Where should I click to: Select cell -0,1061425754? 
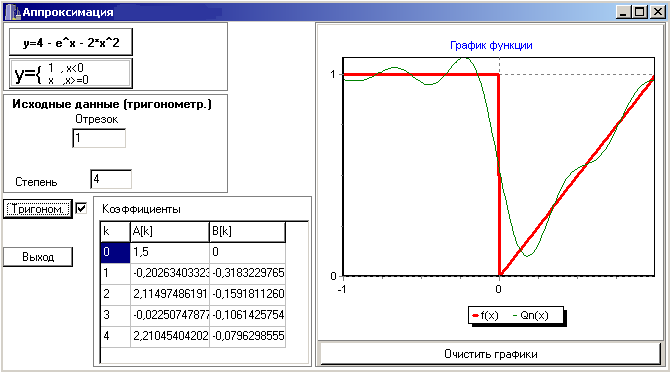pos(247,315)
